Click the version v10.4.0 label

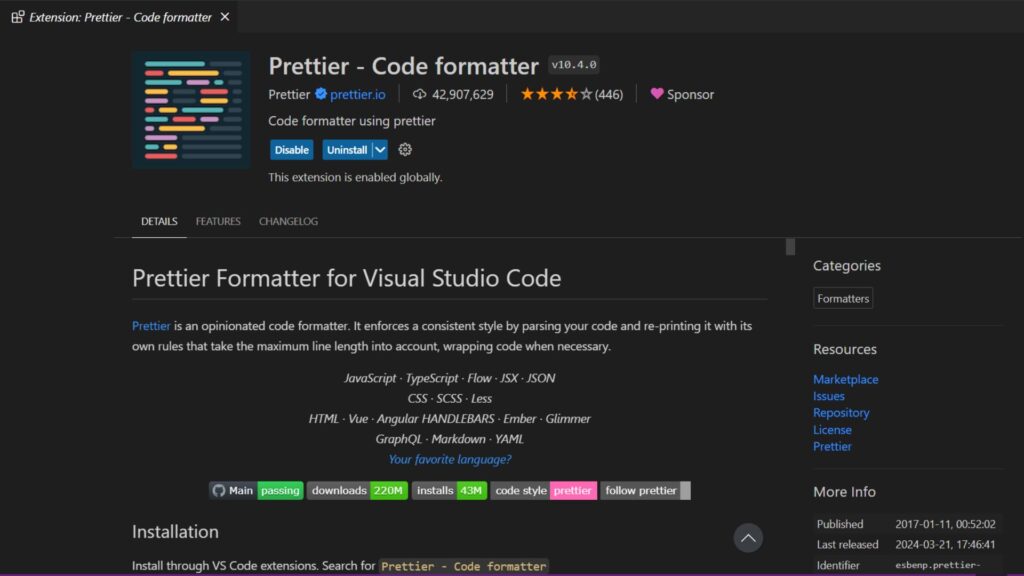tap(574, 65)
